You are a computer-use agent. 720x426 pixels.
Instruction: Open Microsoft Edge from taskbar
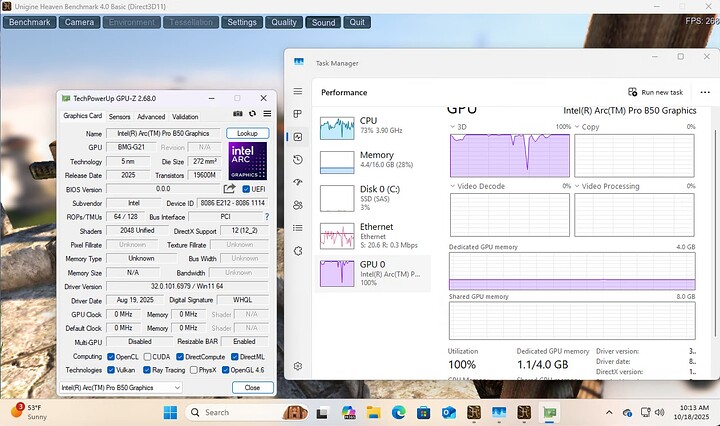[x=398, y=413]
